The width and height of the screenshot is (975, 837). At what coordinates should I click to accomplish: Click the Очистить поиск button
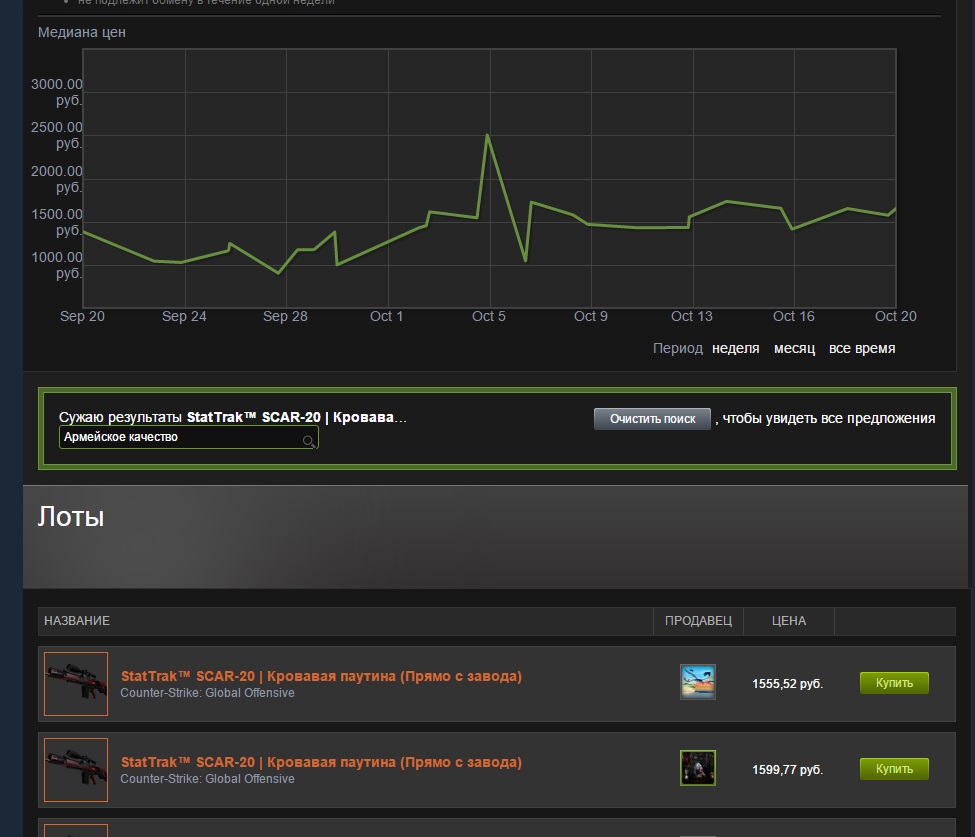[652, 418]
